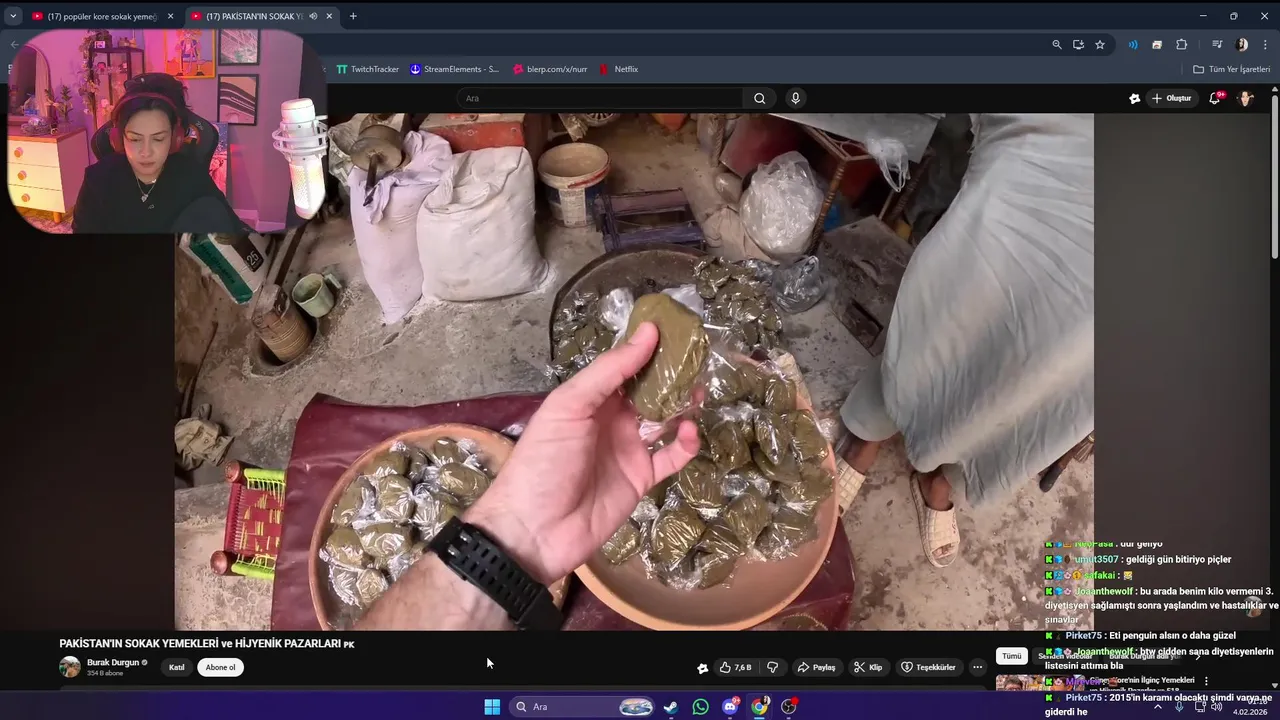Click the 'Paylaş' share button

pyautogui.click(x=816, y=667)
